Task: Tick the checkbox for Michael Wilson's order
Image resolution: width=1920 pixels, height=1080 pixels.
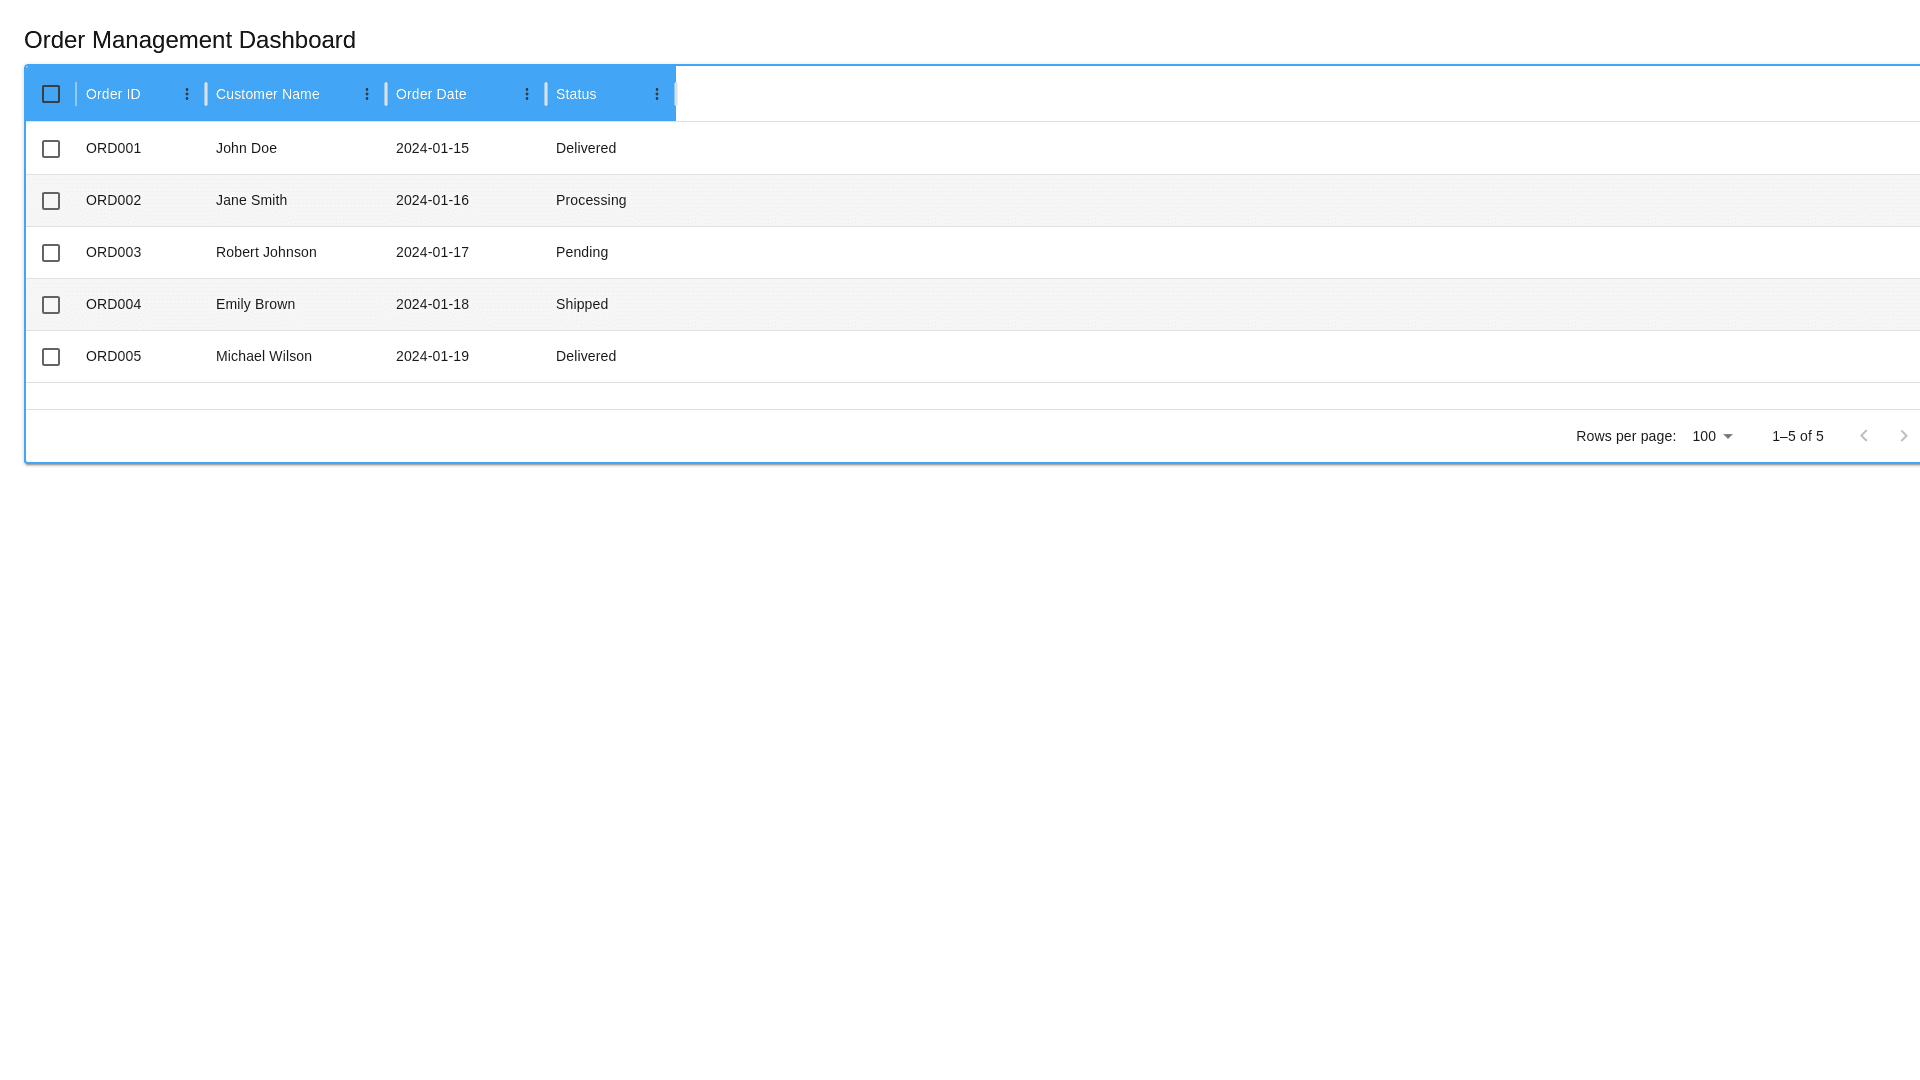Action: [x=51, y=357]
